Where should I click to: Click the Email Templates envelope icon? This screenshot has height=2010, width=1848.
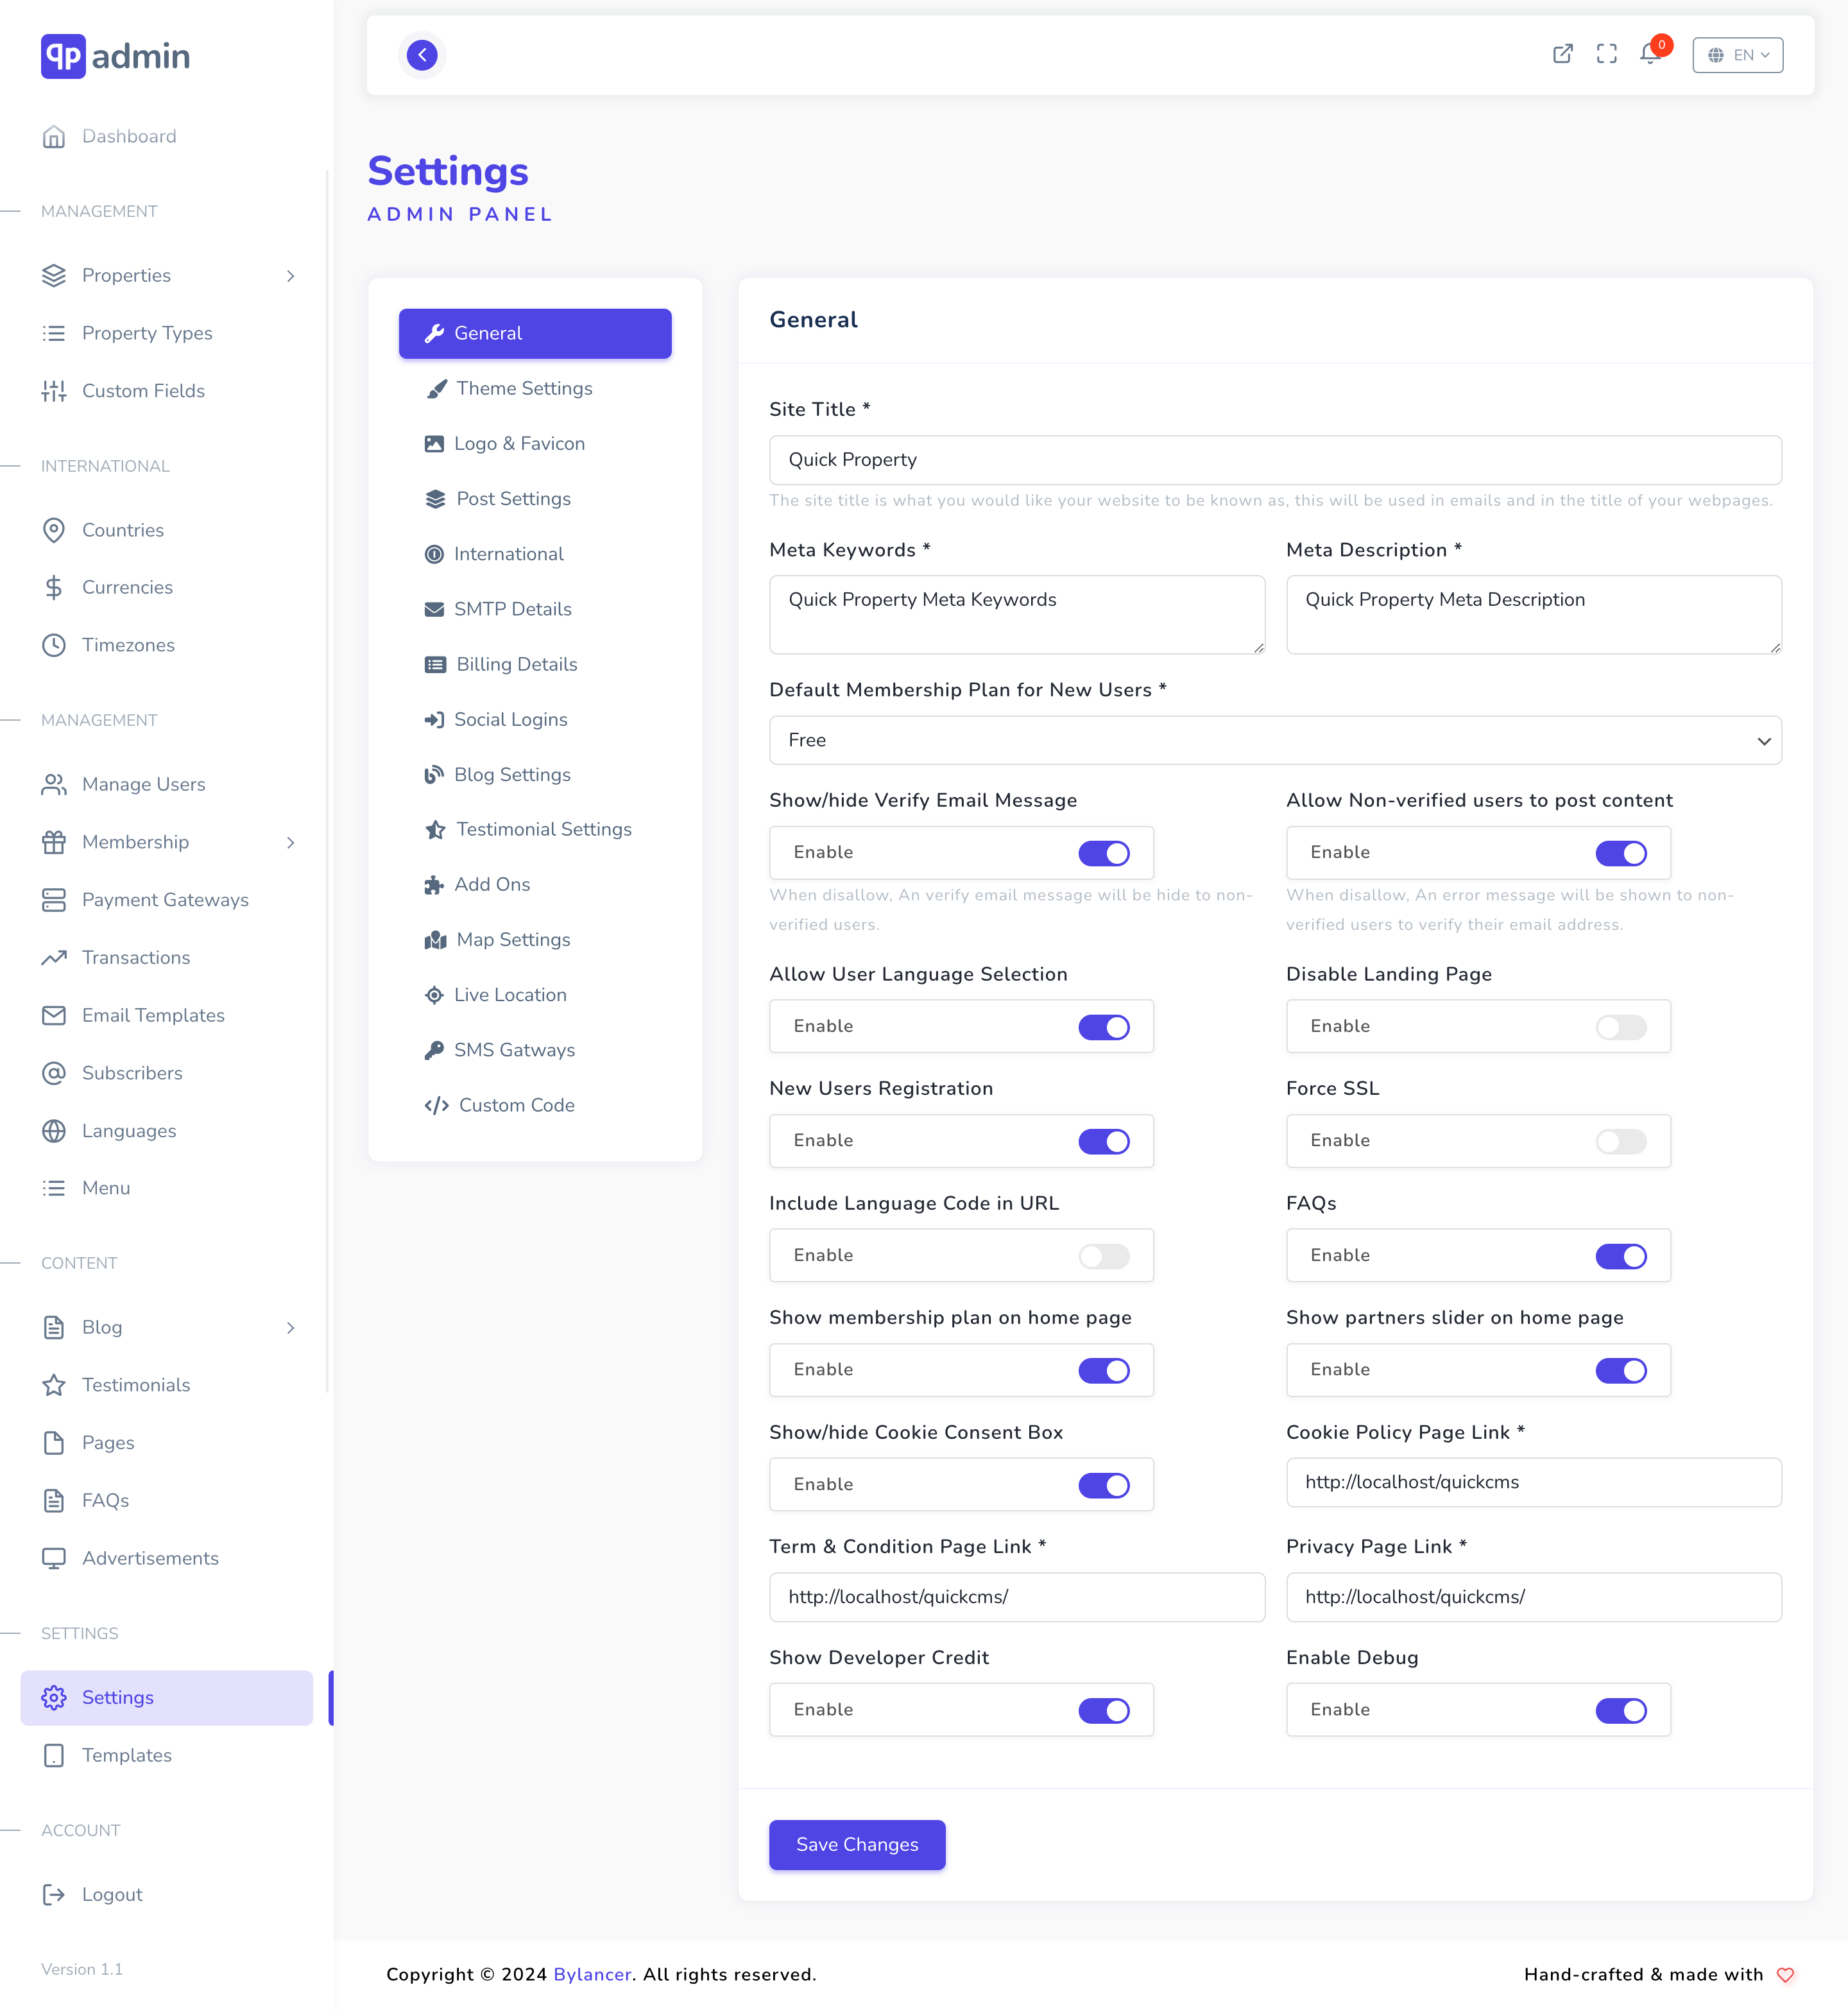coord(54,1016)
